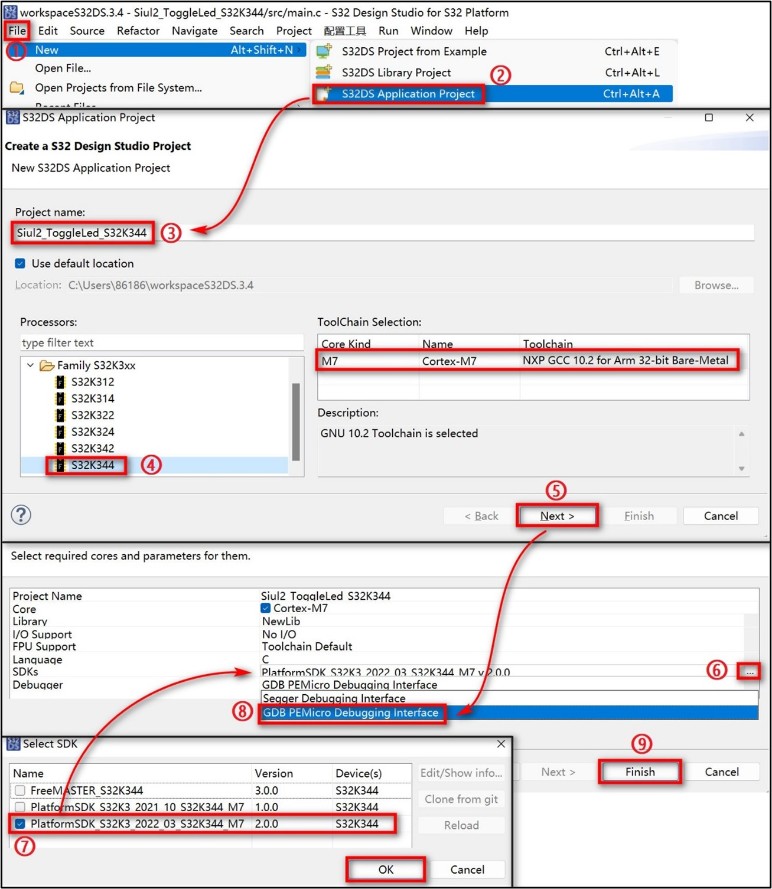The height and width of the screenshot is (889, 772).
Task: Click the S32K314 chip icon
Action: pyautogui.click(x=60, y=399)
